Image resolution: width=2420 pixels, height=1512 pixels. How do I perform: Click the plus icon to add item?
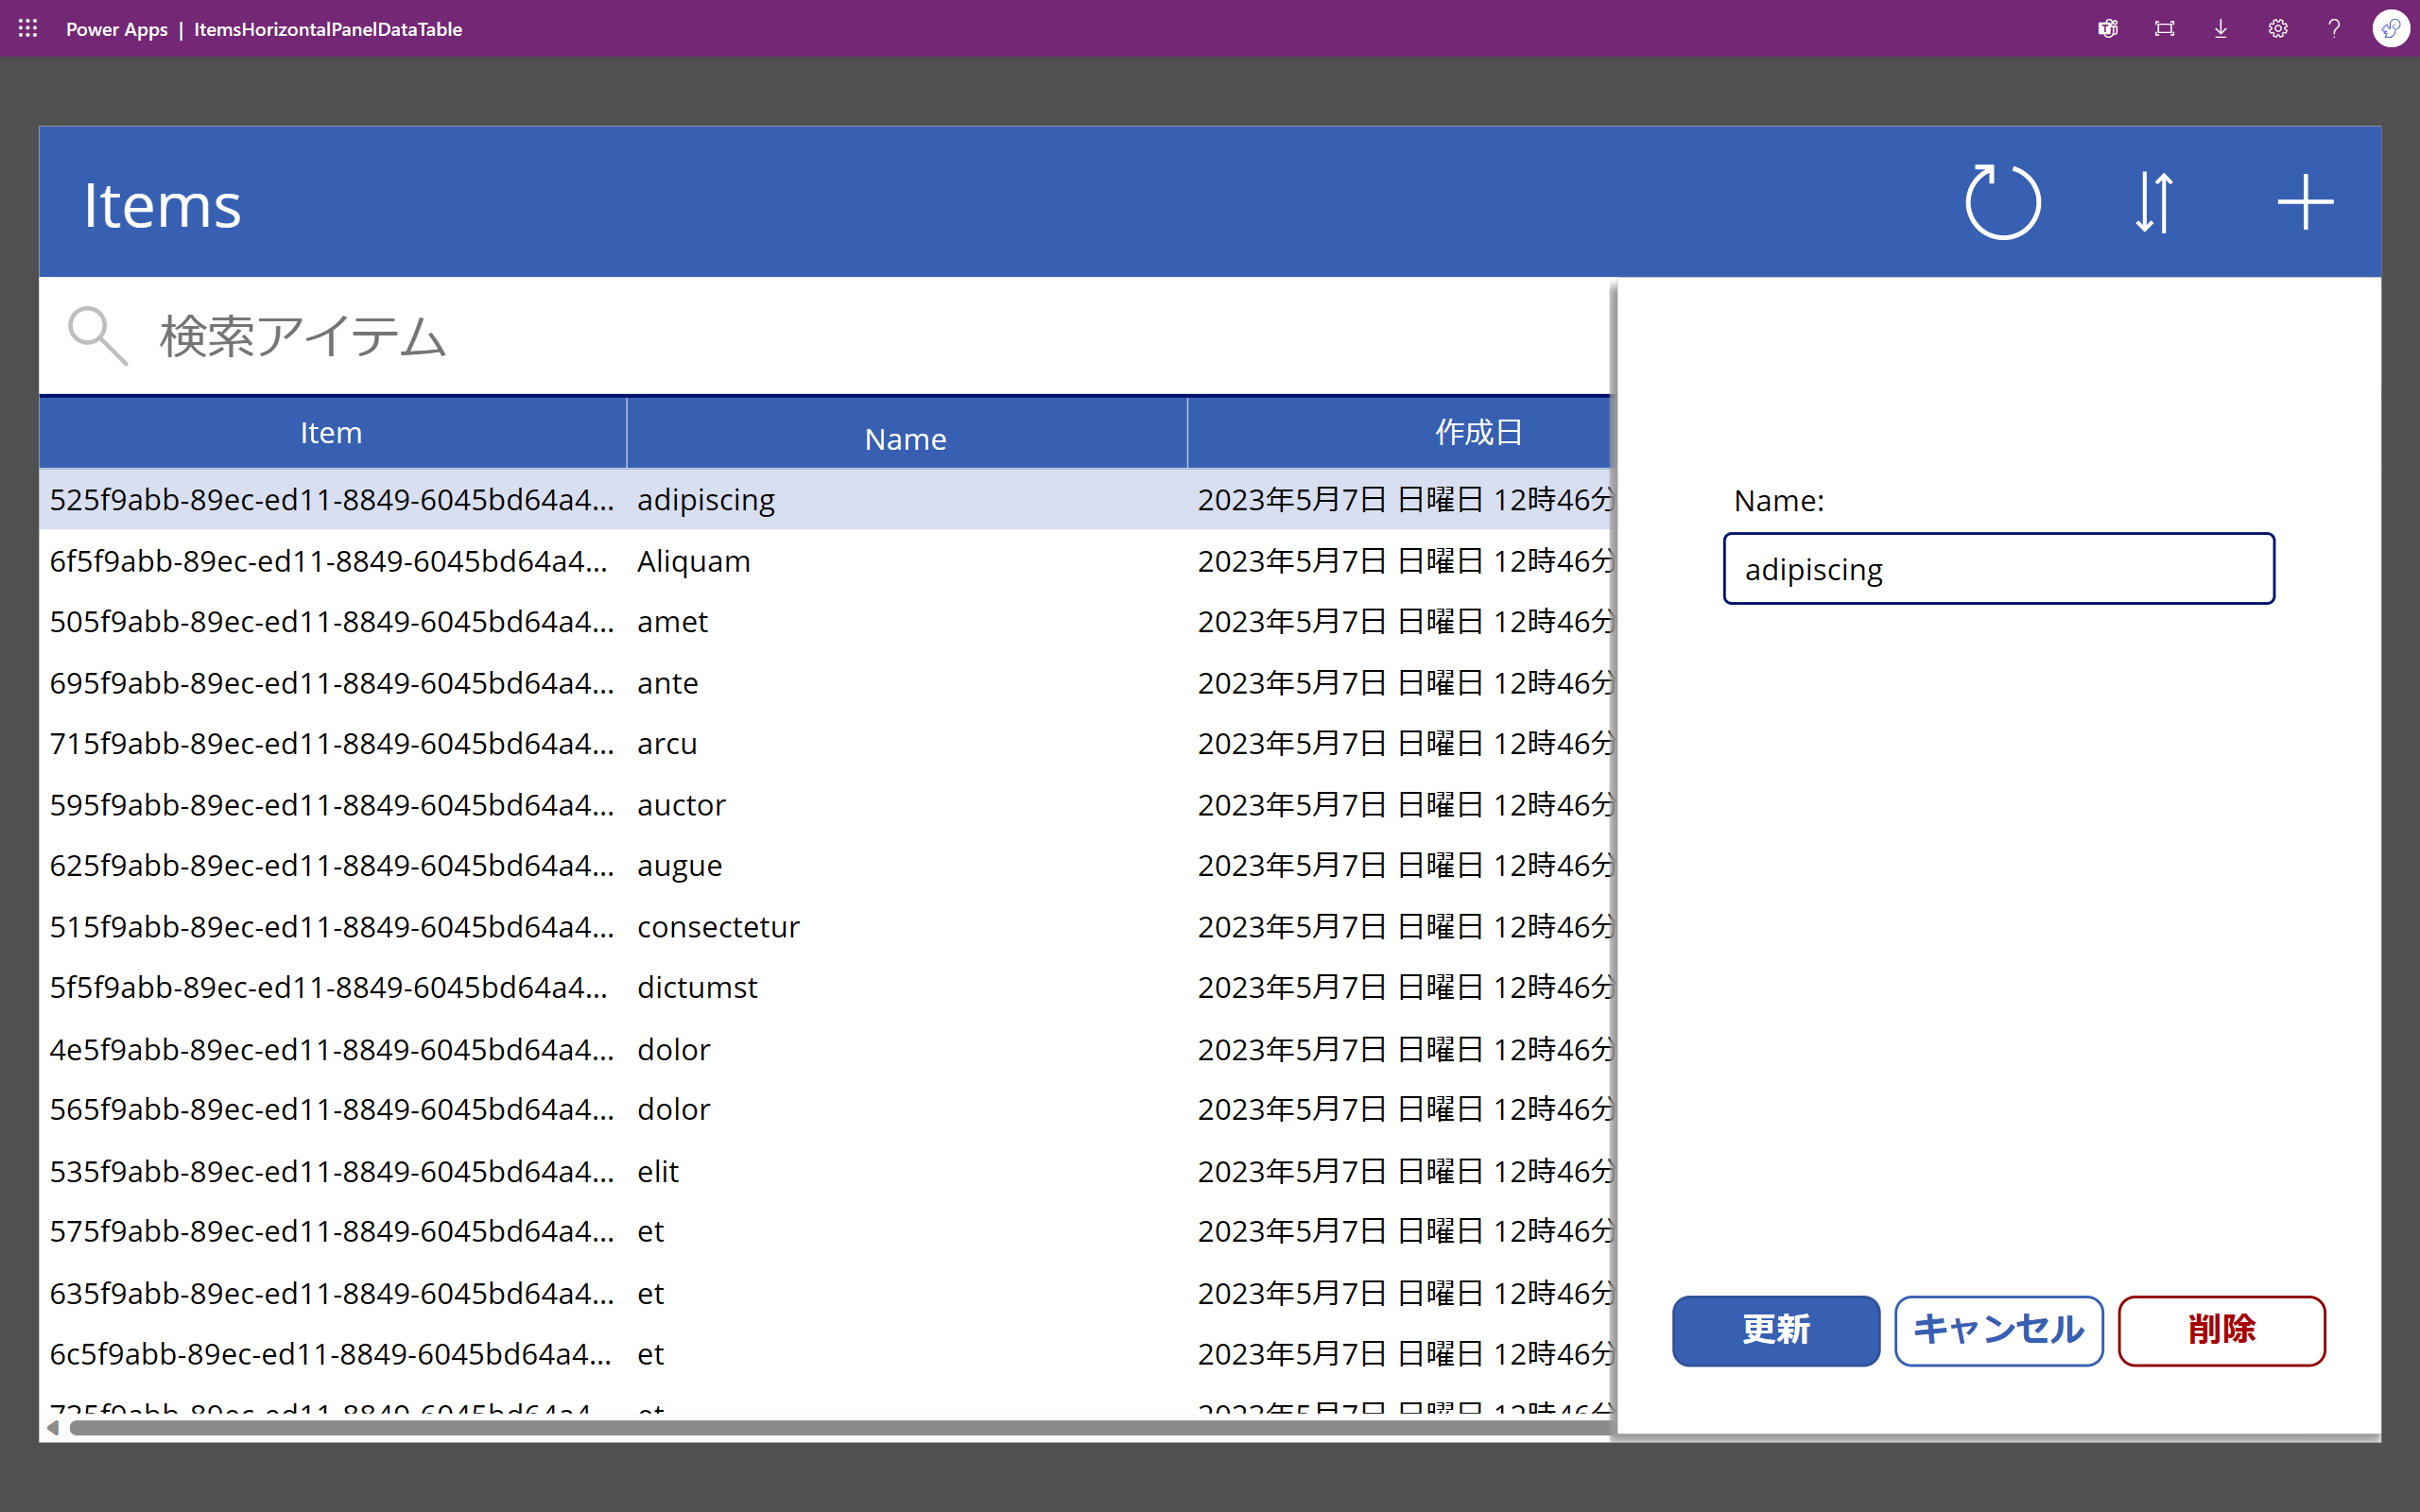2305,203
